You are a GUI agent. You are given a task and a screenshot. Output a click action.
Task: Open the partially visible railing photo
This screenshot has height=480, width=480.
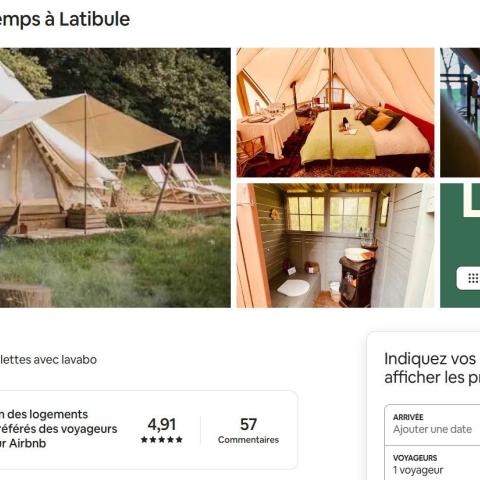click(x=460, y=112)
